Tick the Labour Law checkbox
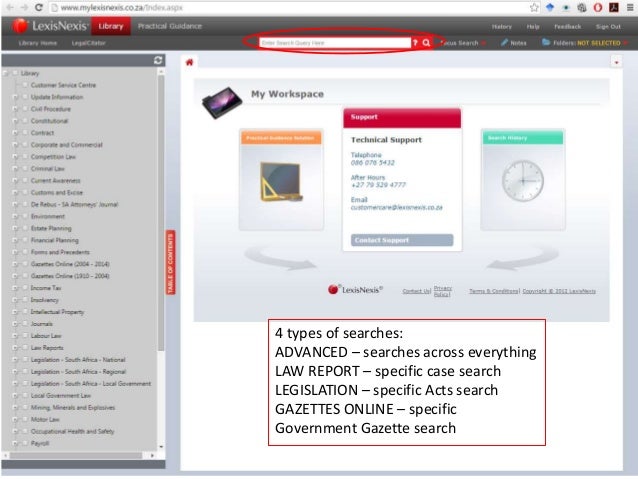The image size is (638, 479). (x=25, y=336)
